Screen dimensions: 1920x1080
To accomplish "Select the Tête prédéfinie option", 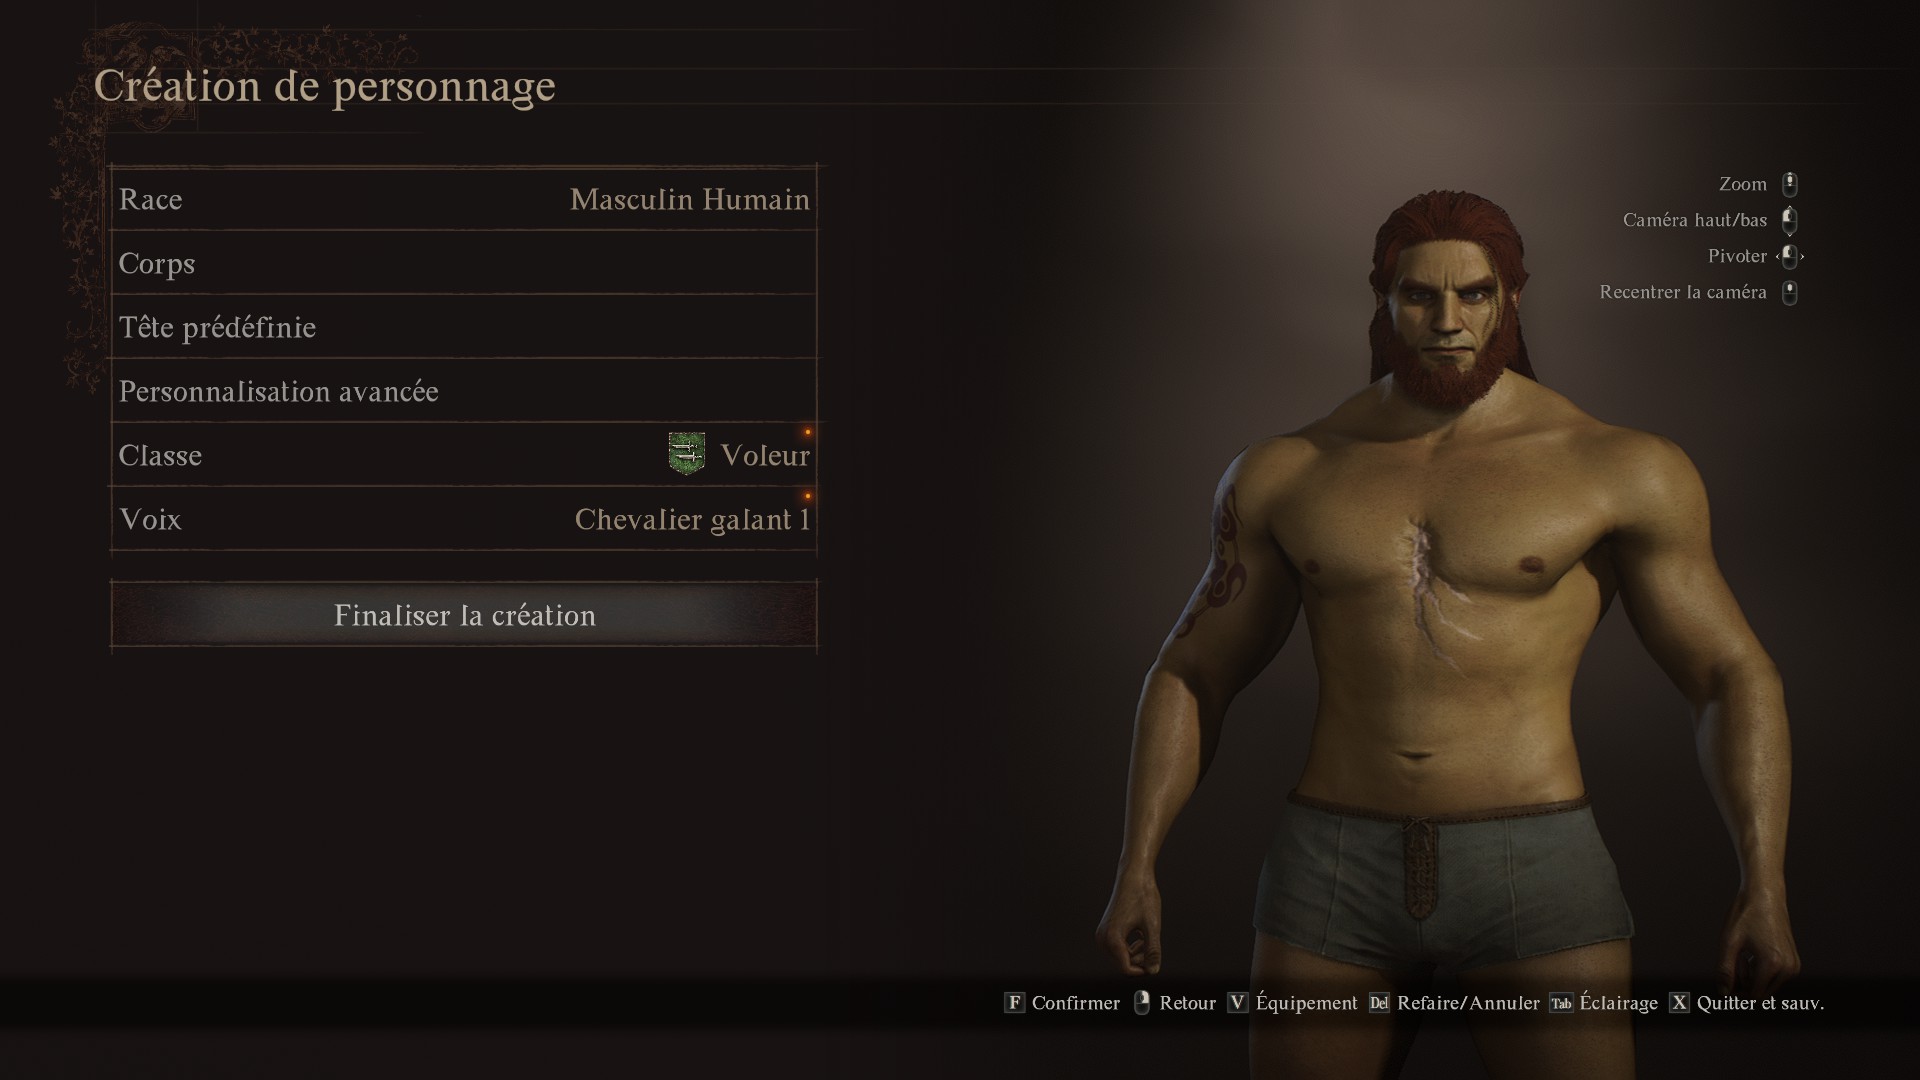I will [464, 327].
